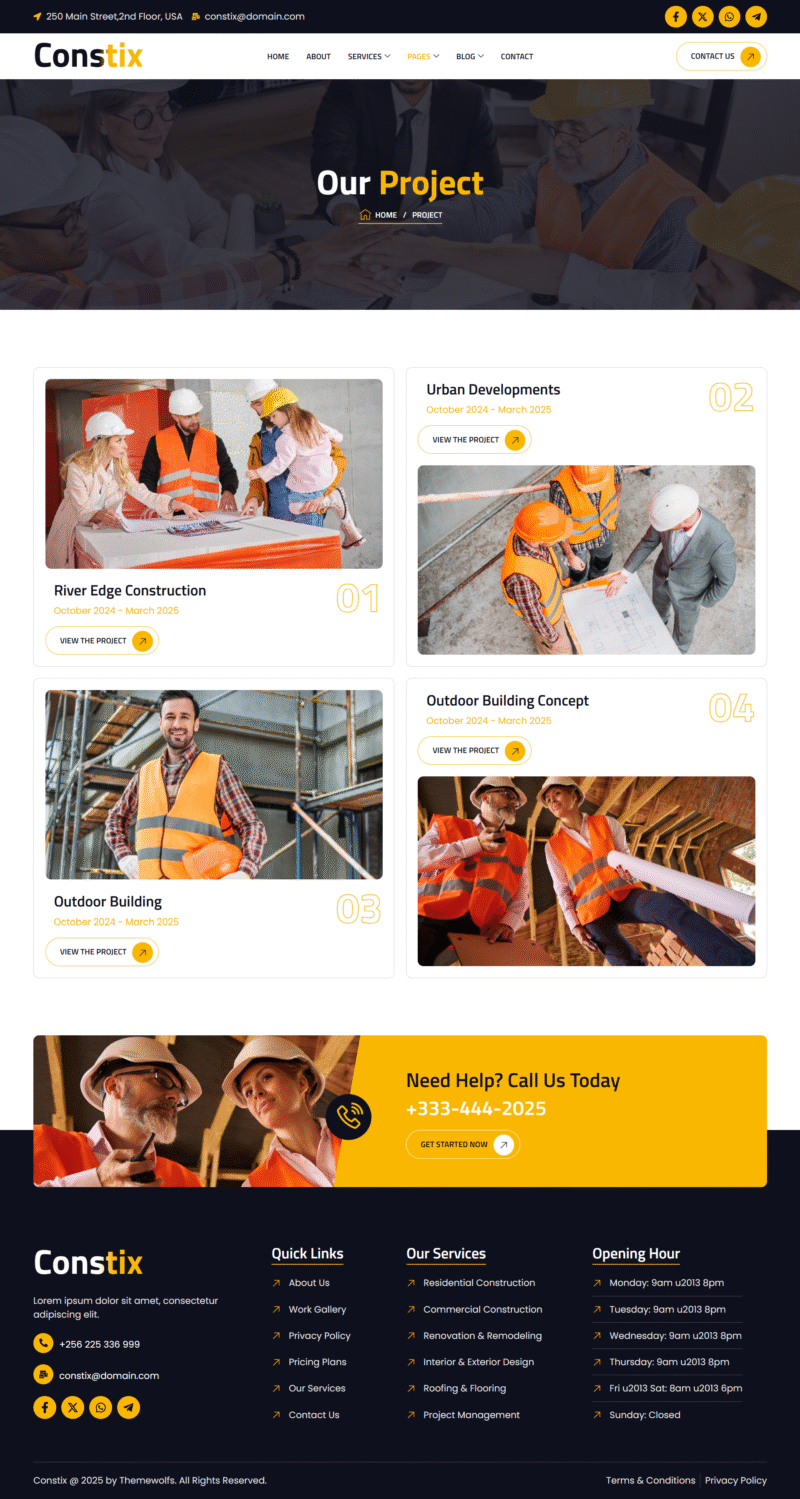View the River Edge Construction project

[102, 641]
